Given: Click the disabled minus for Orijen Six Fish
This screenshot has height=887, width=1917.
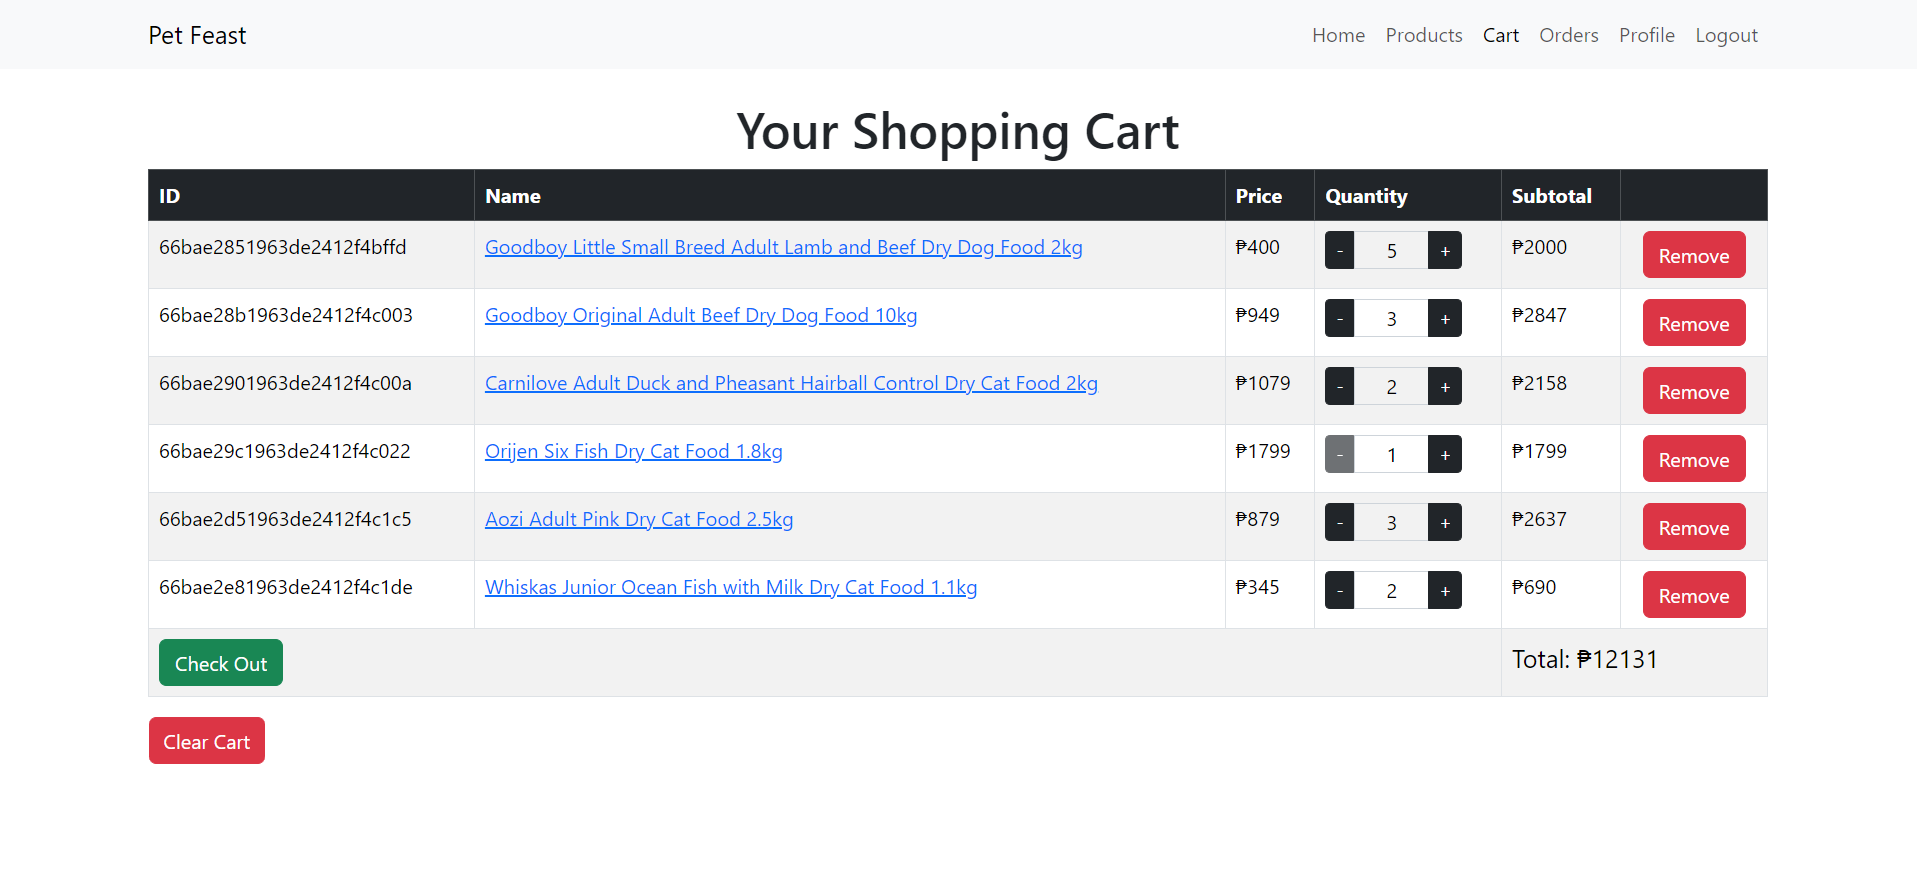Looking at the screenshot, I should (1340, 454).
